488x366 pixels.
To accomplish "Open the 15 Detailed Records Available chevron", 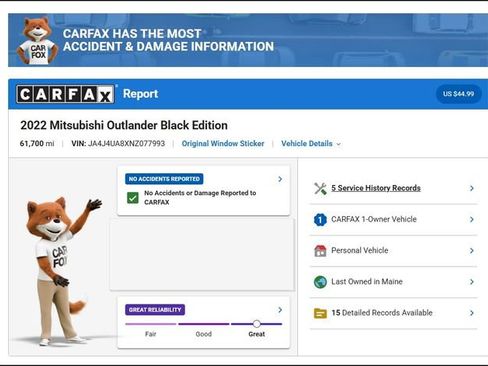I will pyautogui.click(x=472, y=313).
